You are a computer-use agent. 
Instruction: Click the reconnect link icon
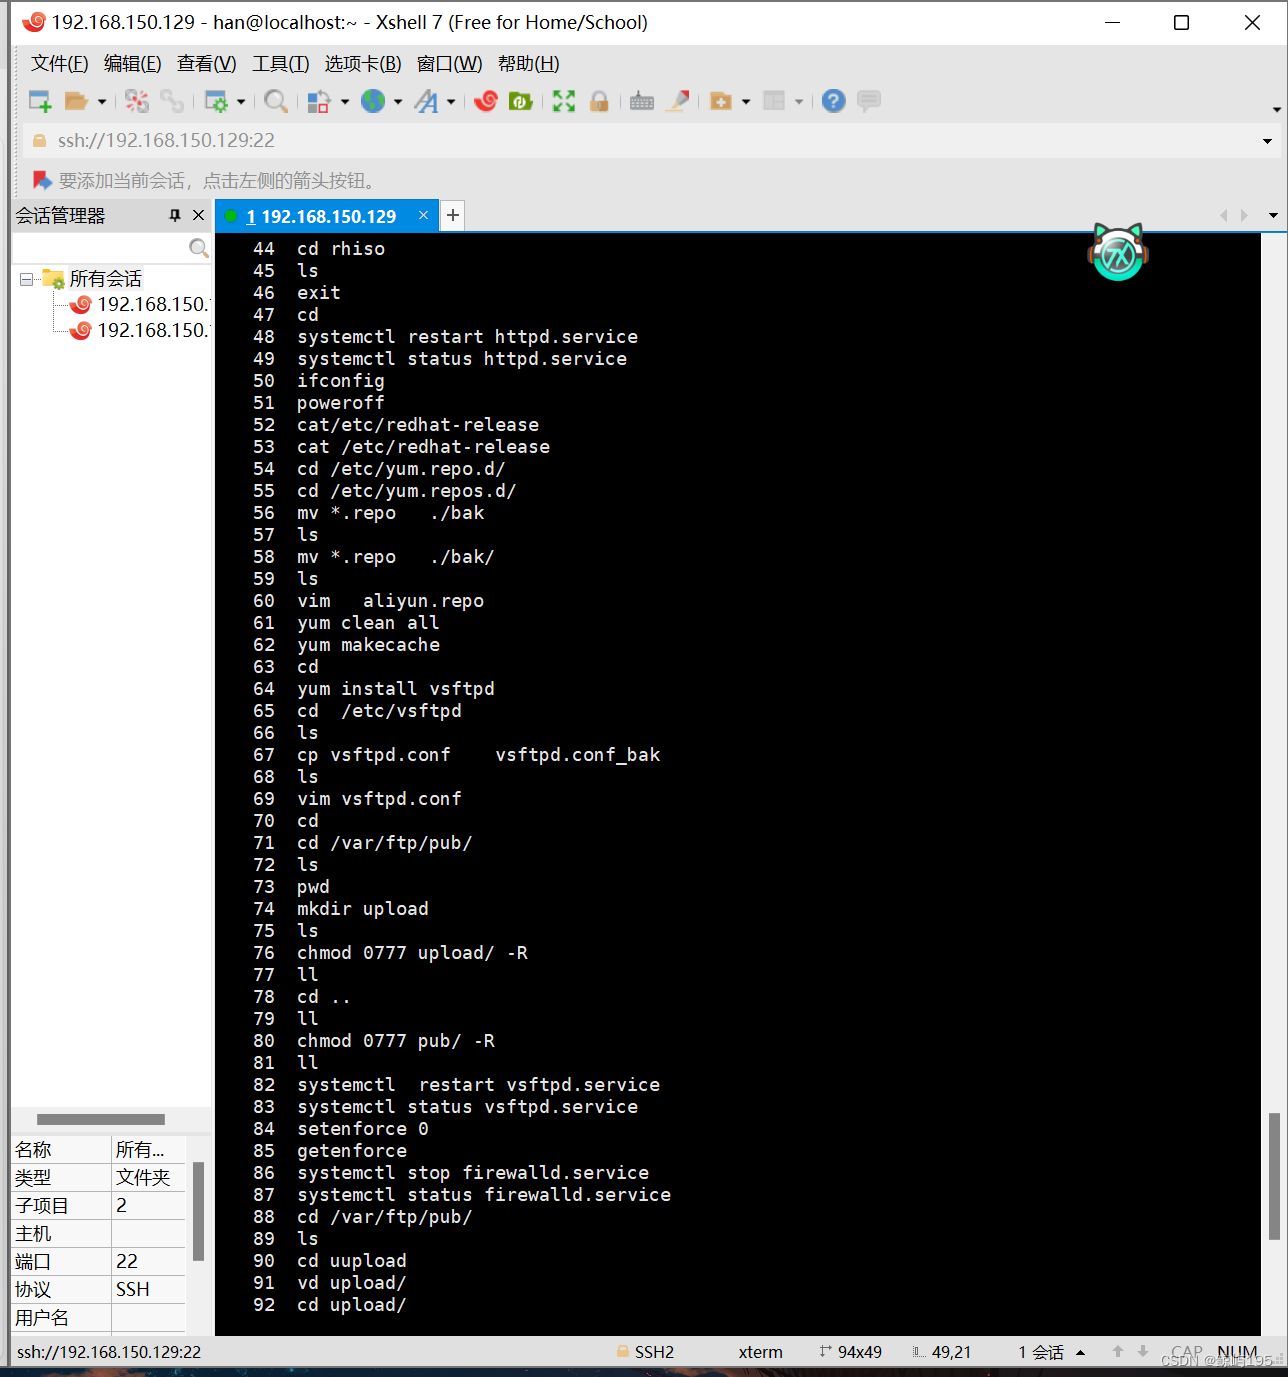pyautogui.click(x=172, y=101)
